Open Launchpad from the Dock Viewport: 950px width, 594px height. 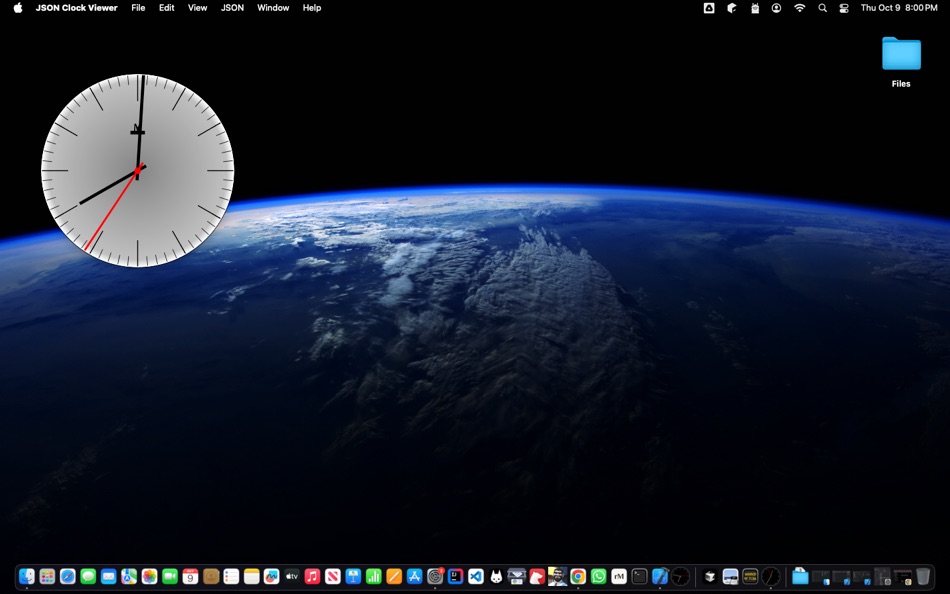click(45, 578)
